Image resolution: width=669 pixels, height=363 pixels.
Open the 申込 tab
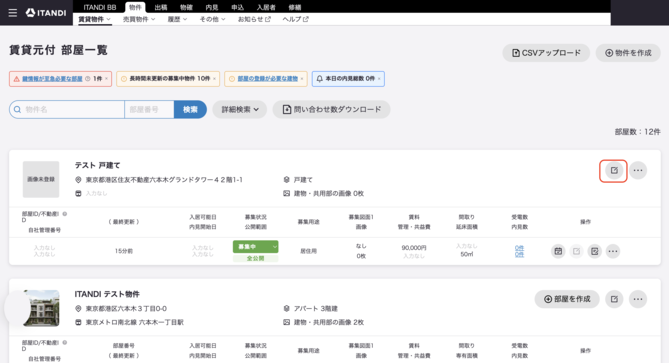point(238,7)
